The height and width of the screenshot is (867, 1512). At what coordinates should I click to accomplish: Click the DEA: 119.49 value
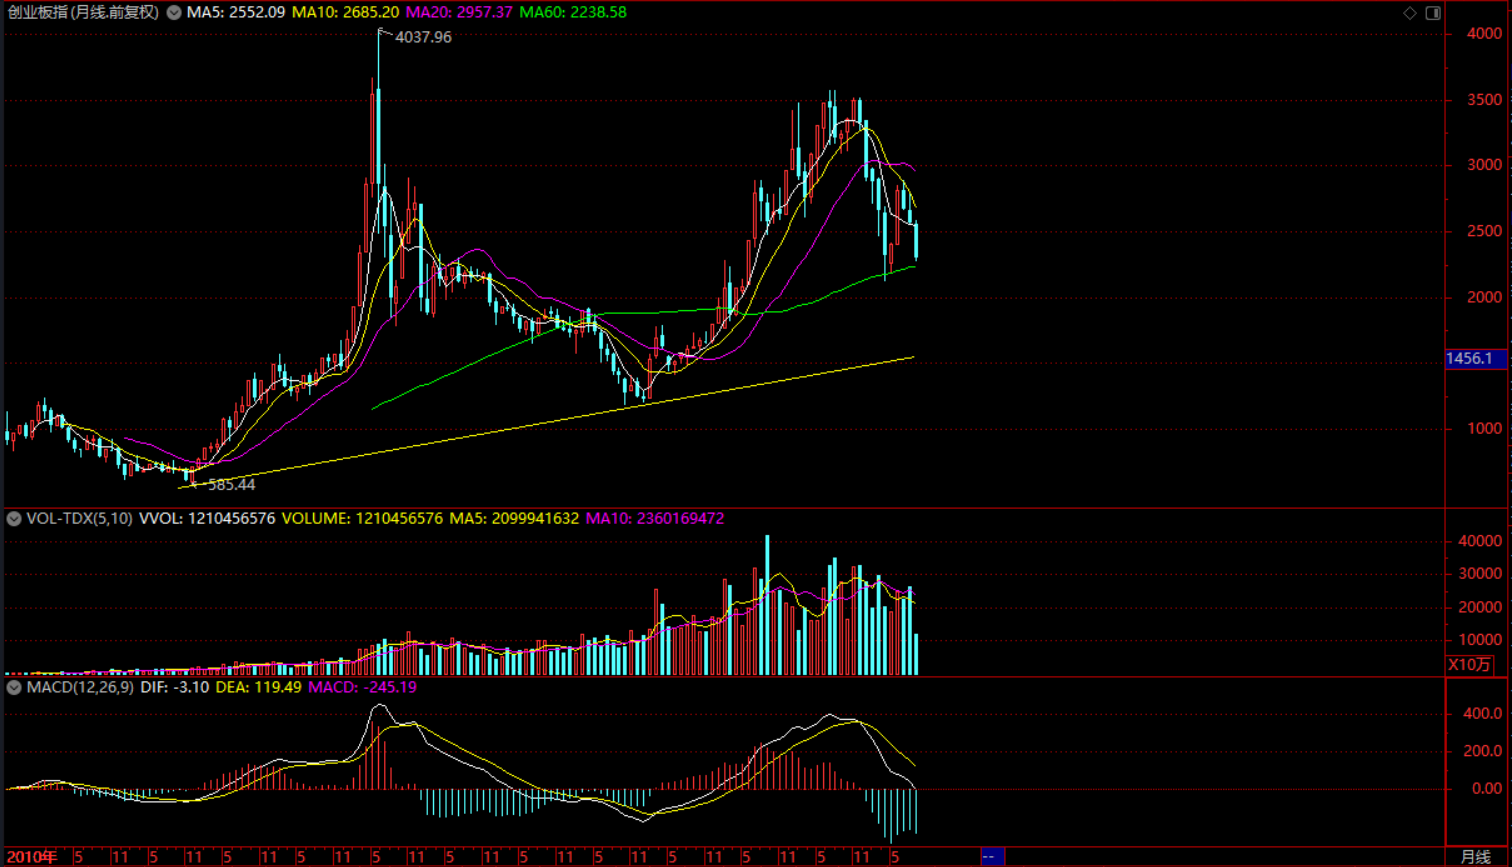tap(259, 688)
